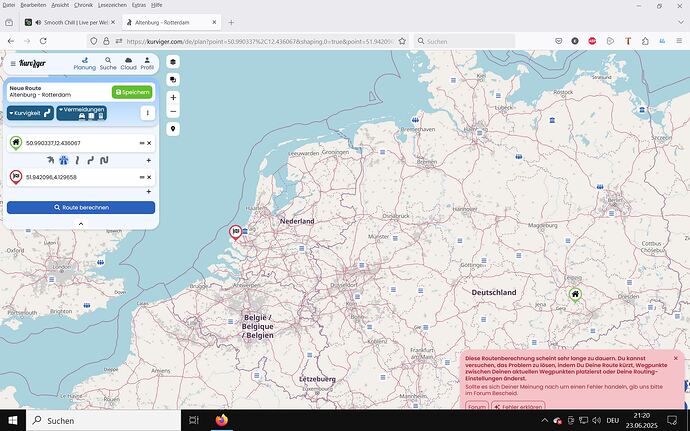Image resolution: width=690 pixels, height=431 pixels.
Task: Click the Kurviger logo
Action: 33,64
